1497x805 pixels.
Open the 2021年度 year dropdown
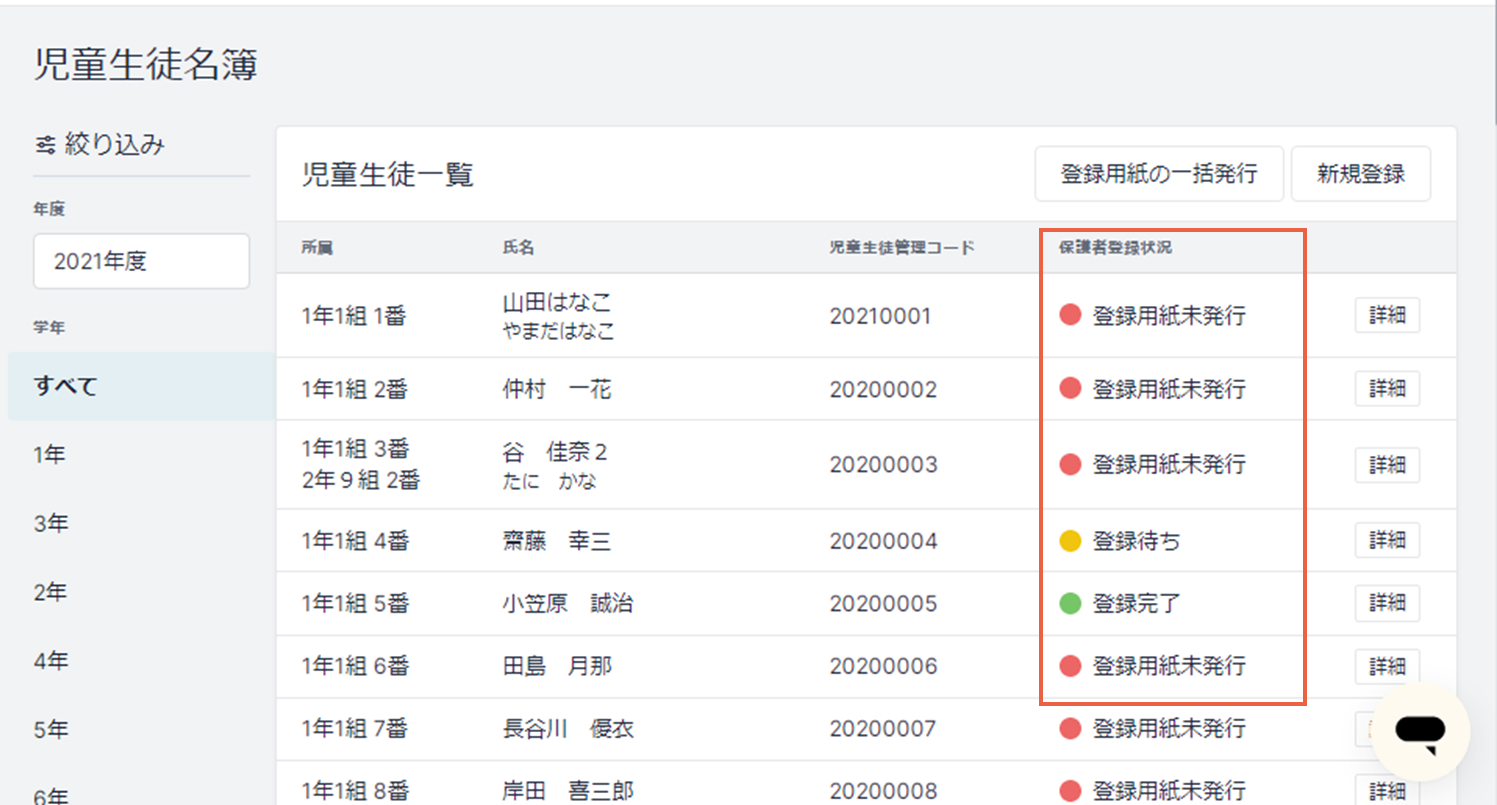click(141, 261)
